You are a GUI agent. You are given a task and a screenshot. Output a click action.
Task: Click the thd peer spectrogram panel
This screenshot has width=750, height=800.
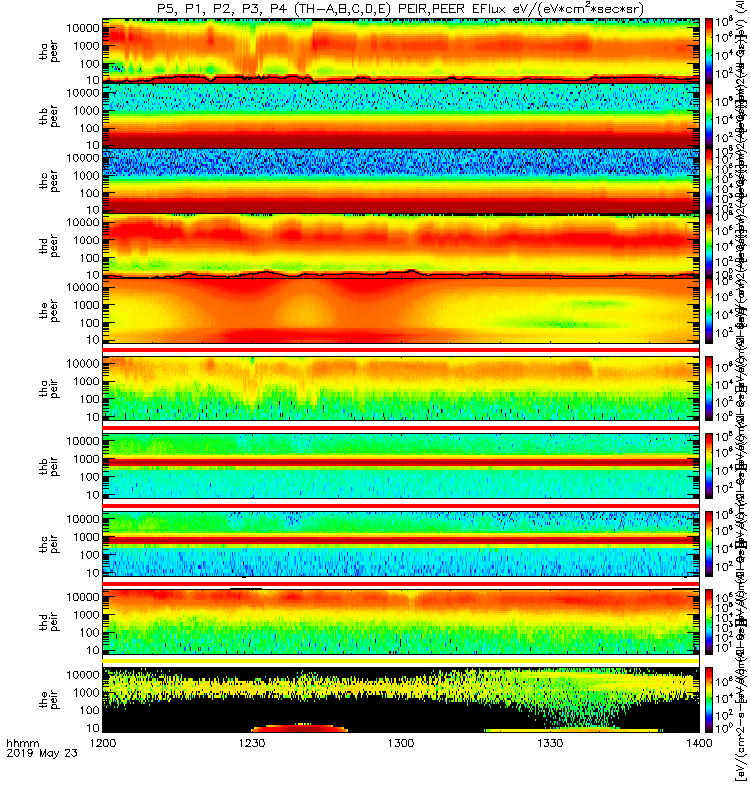[401, 246]
